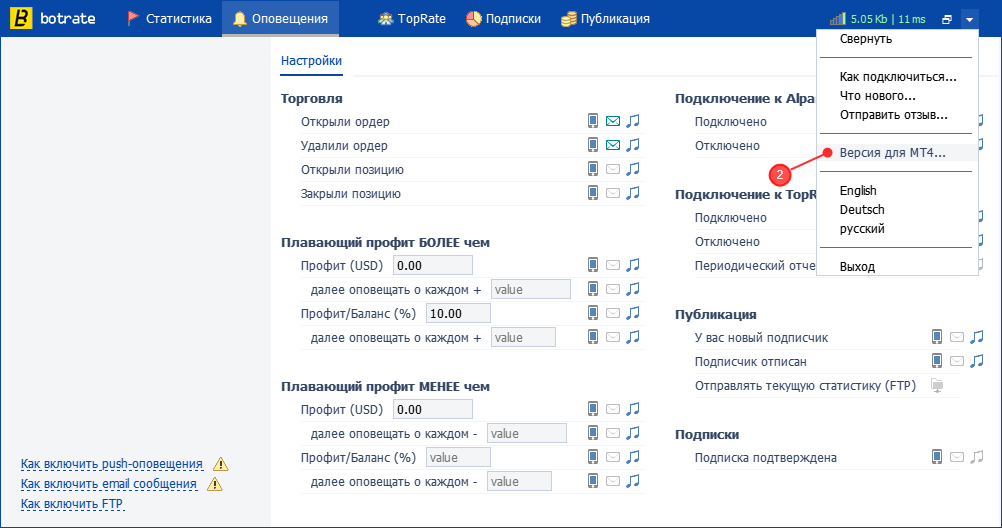
Task: Open Как включить FTP link
Action: [72, 504]
